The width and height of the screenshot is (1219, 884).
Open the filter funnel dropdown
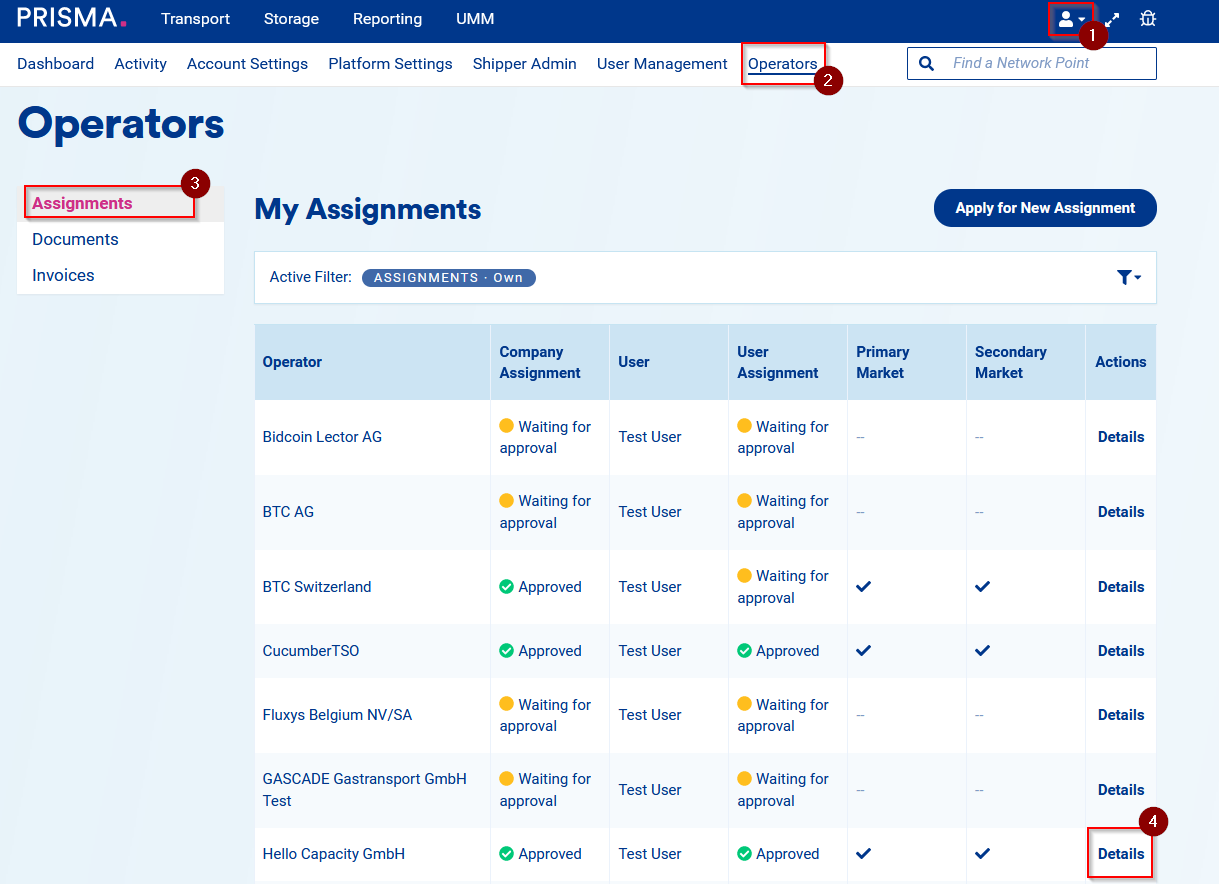[x=1128, y=278]
